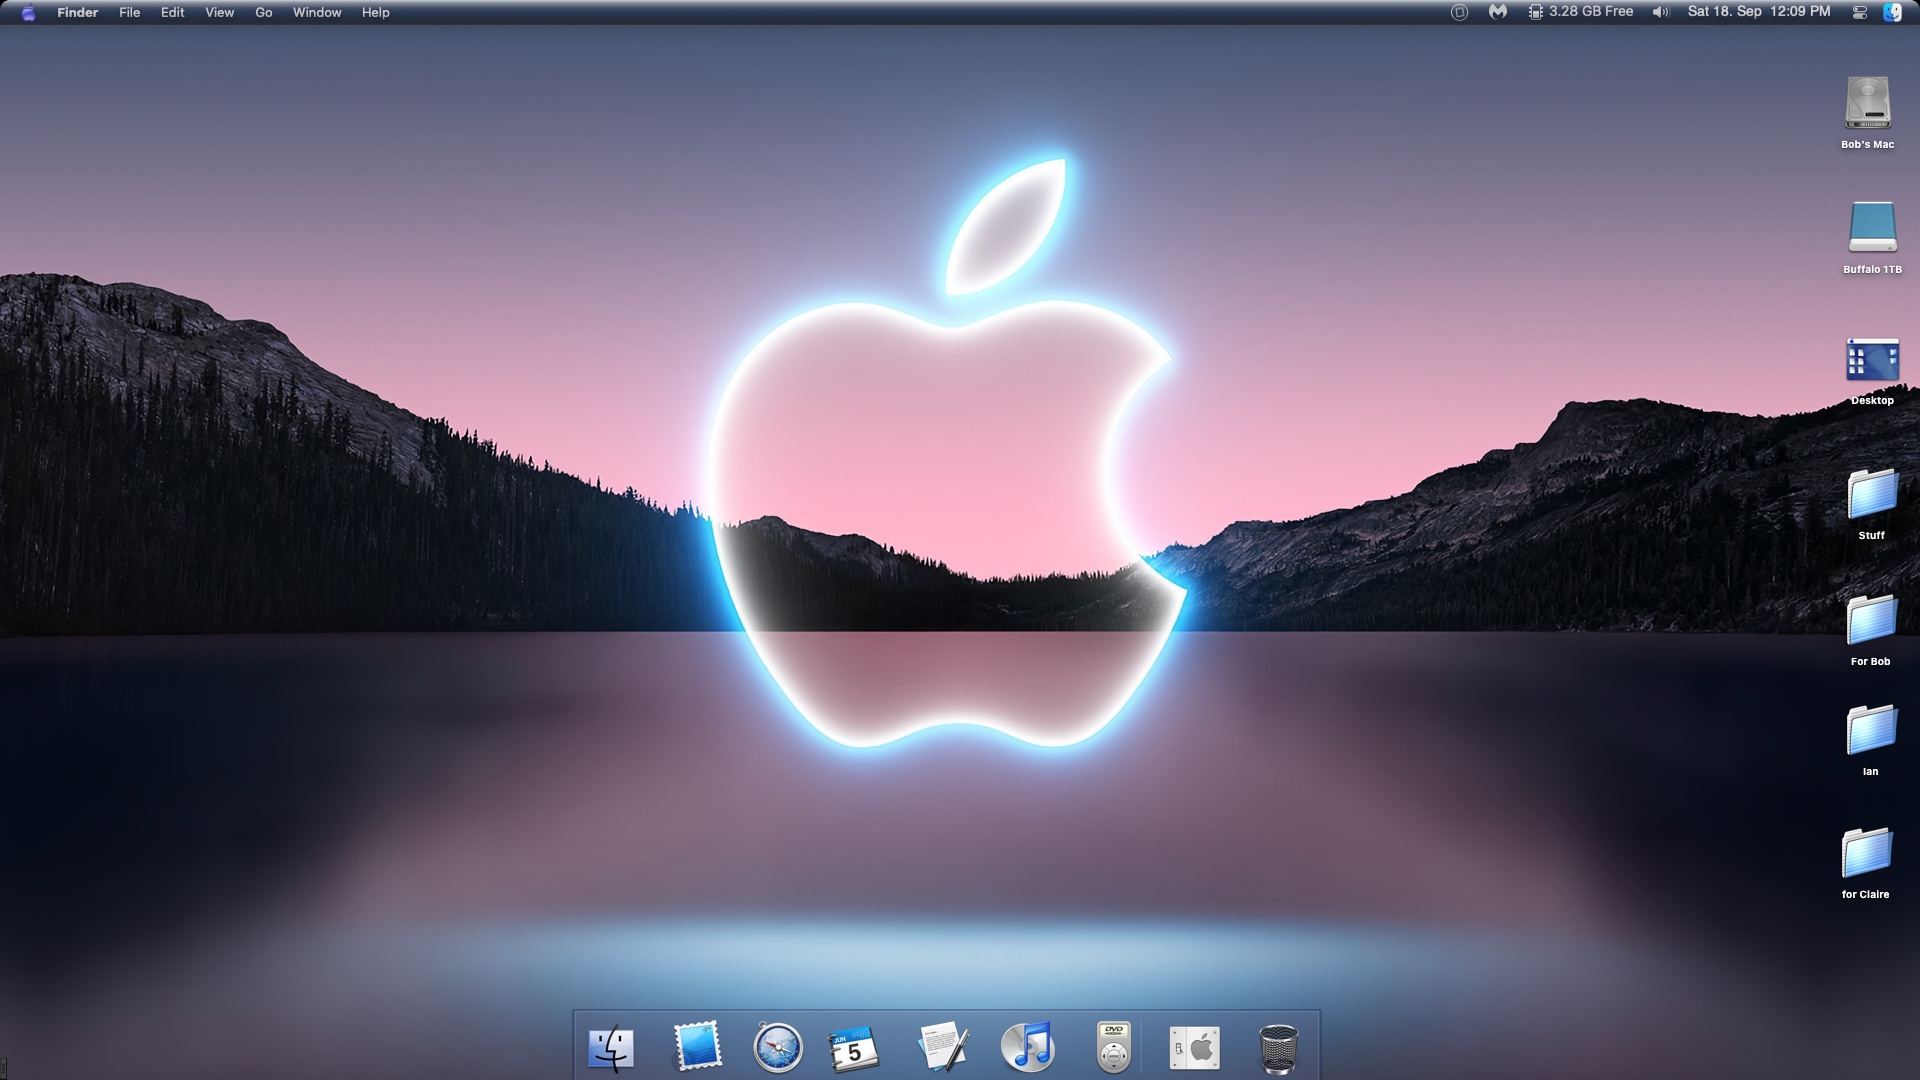This screenshot has width=1920, height=1080.
Task: Open the iCal calendar icon
Action: click(853, 1049)
